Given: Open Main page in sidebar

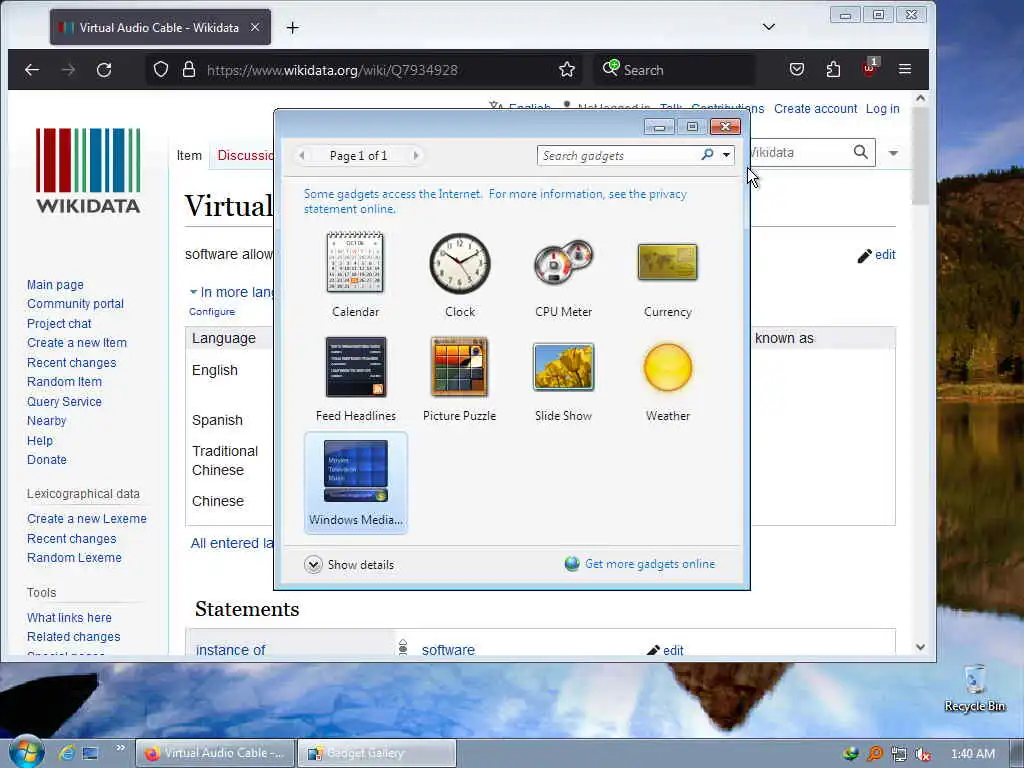Looking at the screenshot, I should tap(56, 285).
